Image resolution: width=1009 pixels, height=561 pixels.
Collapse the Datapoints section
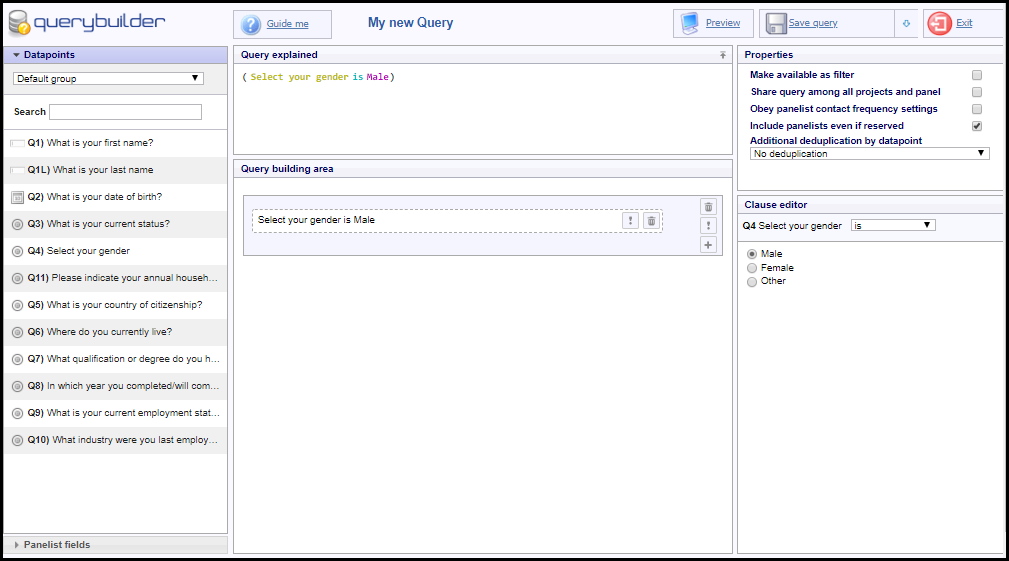116,55
